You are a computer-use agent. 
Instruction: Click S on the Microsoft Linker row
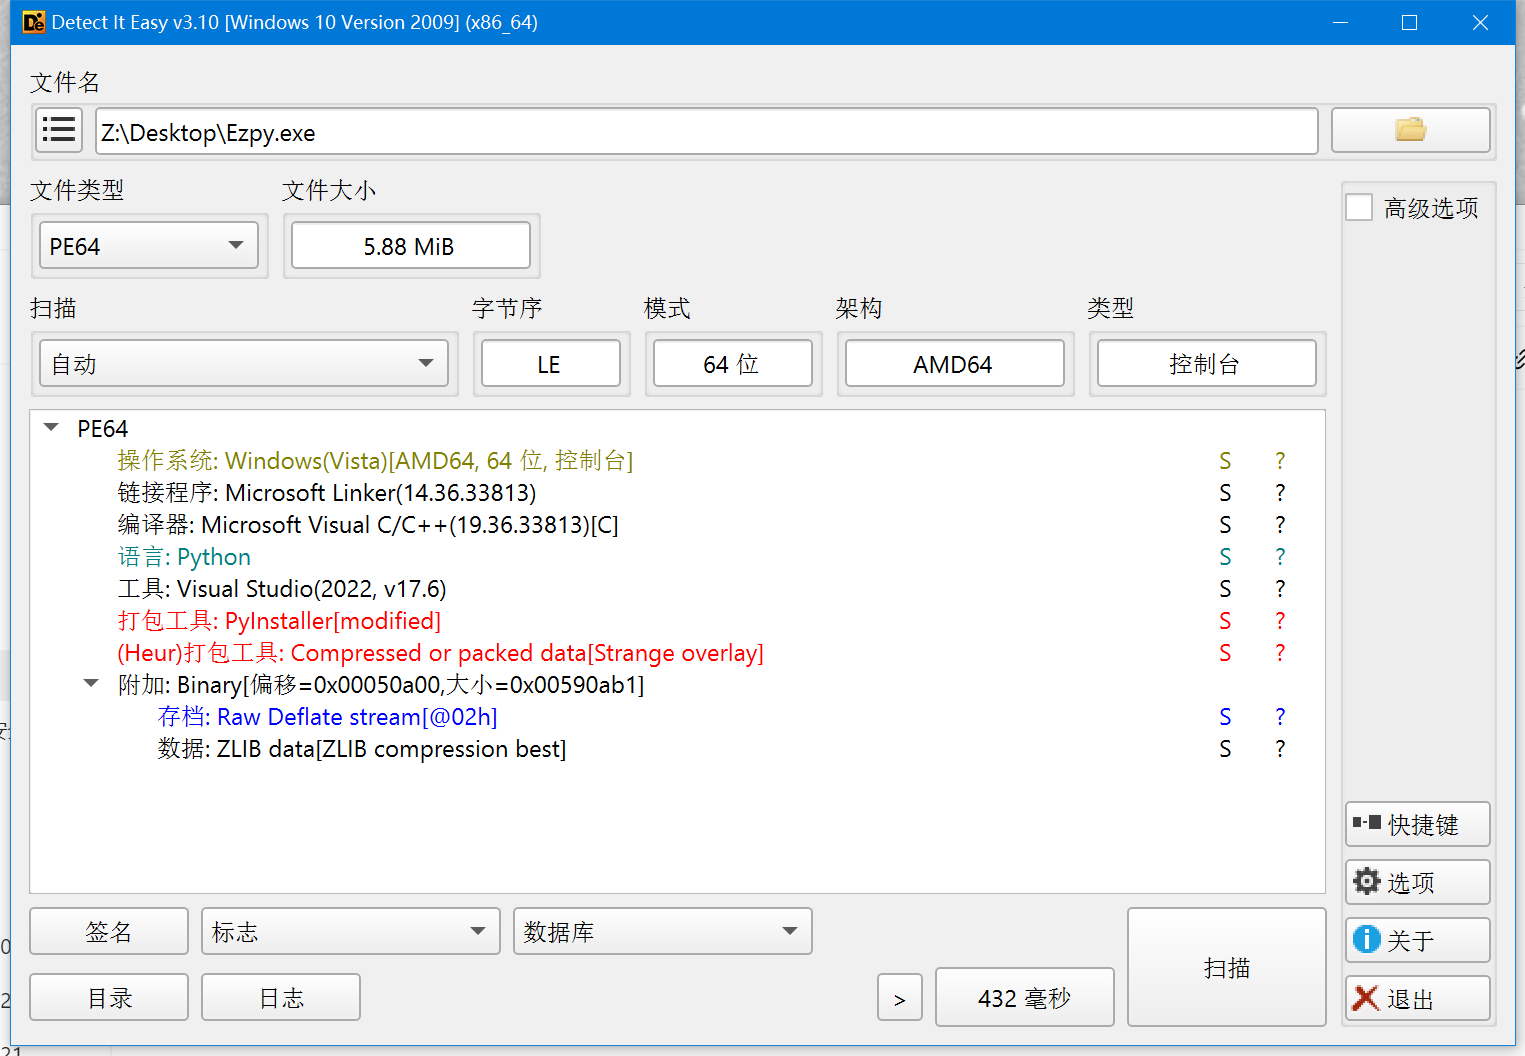[1225, 492]
